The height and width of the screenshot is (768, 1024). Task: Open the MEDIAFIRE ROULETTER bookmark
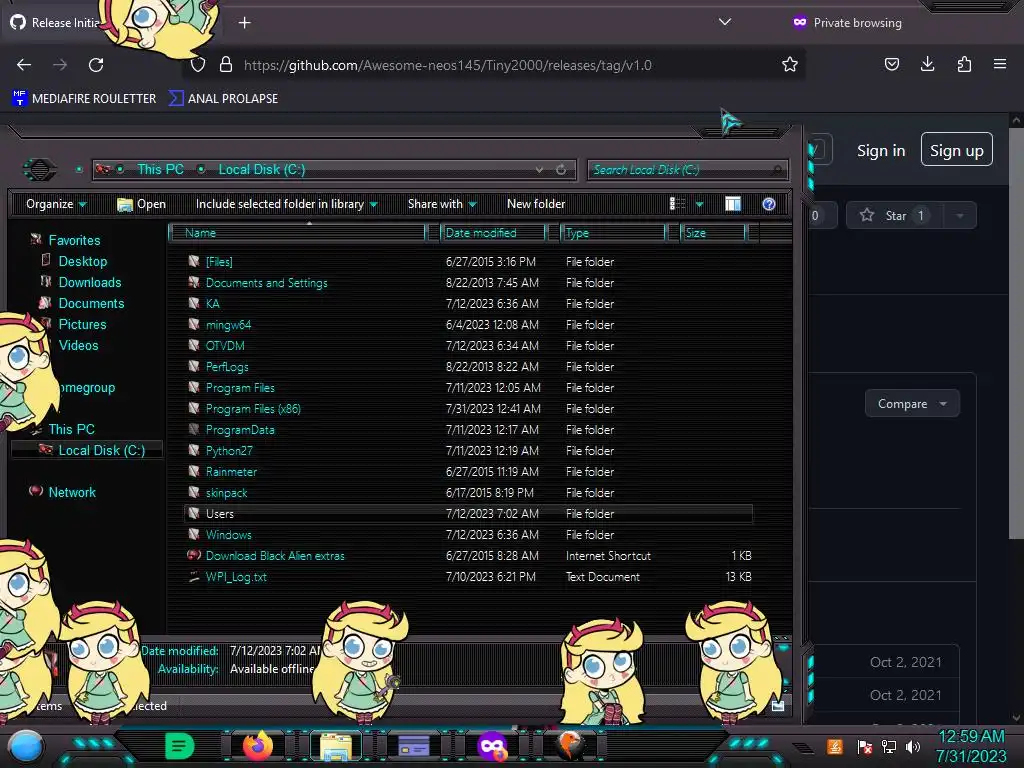[85, 99]
